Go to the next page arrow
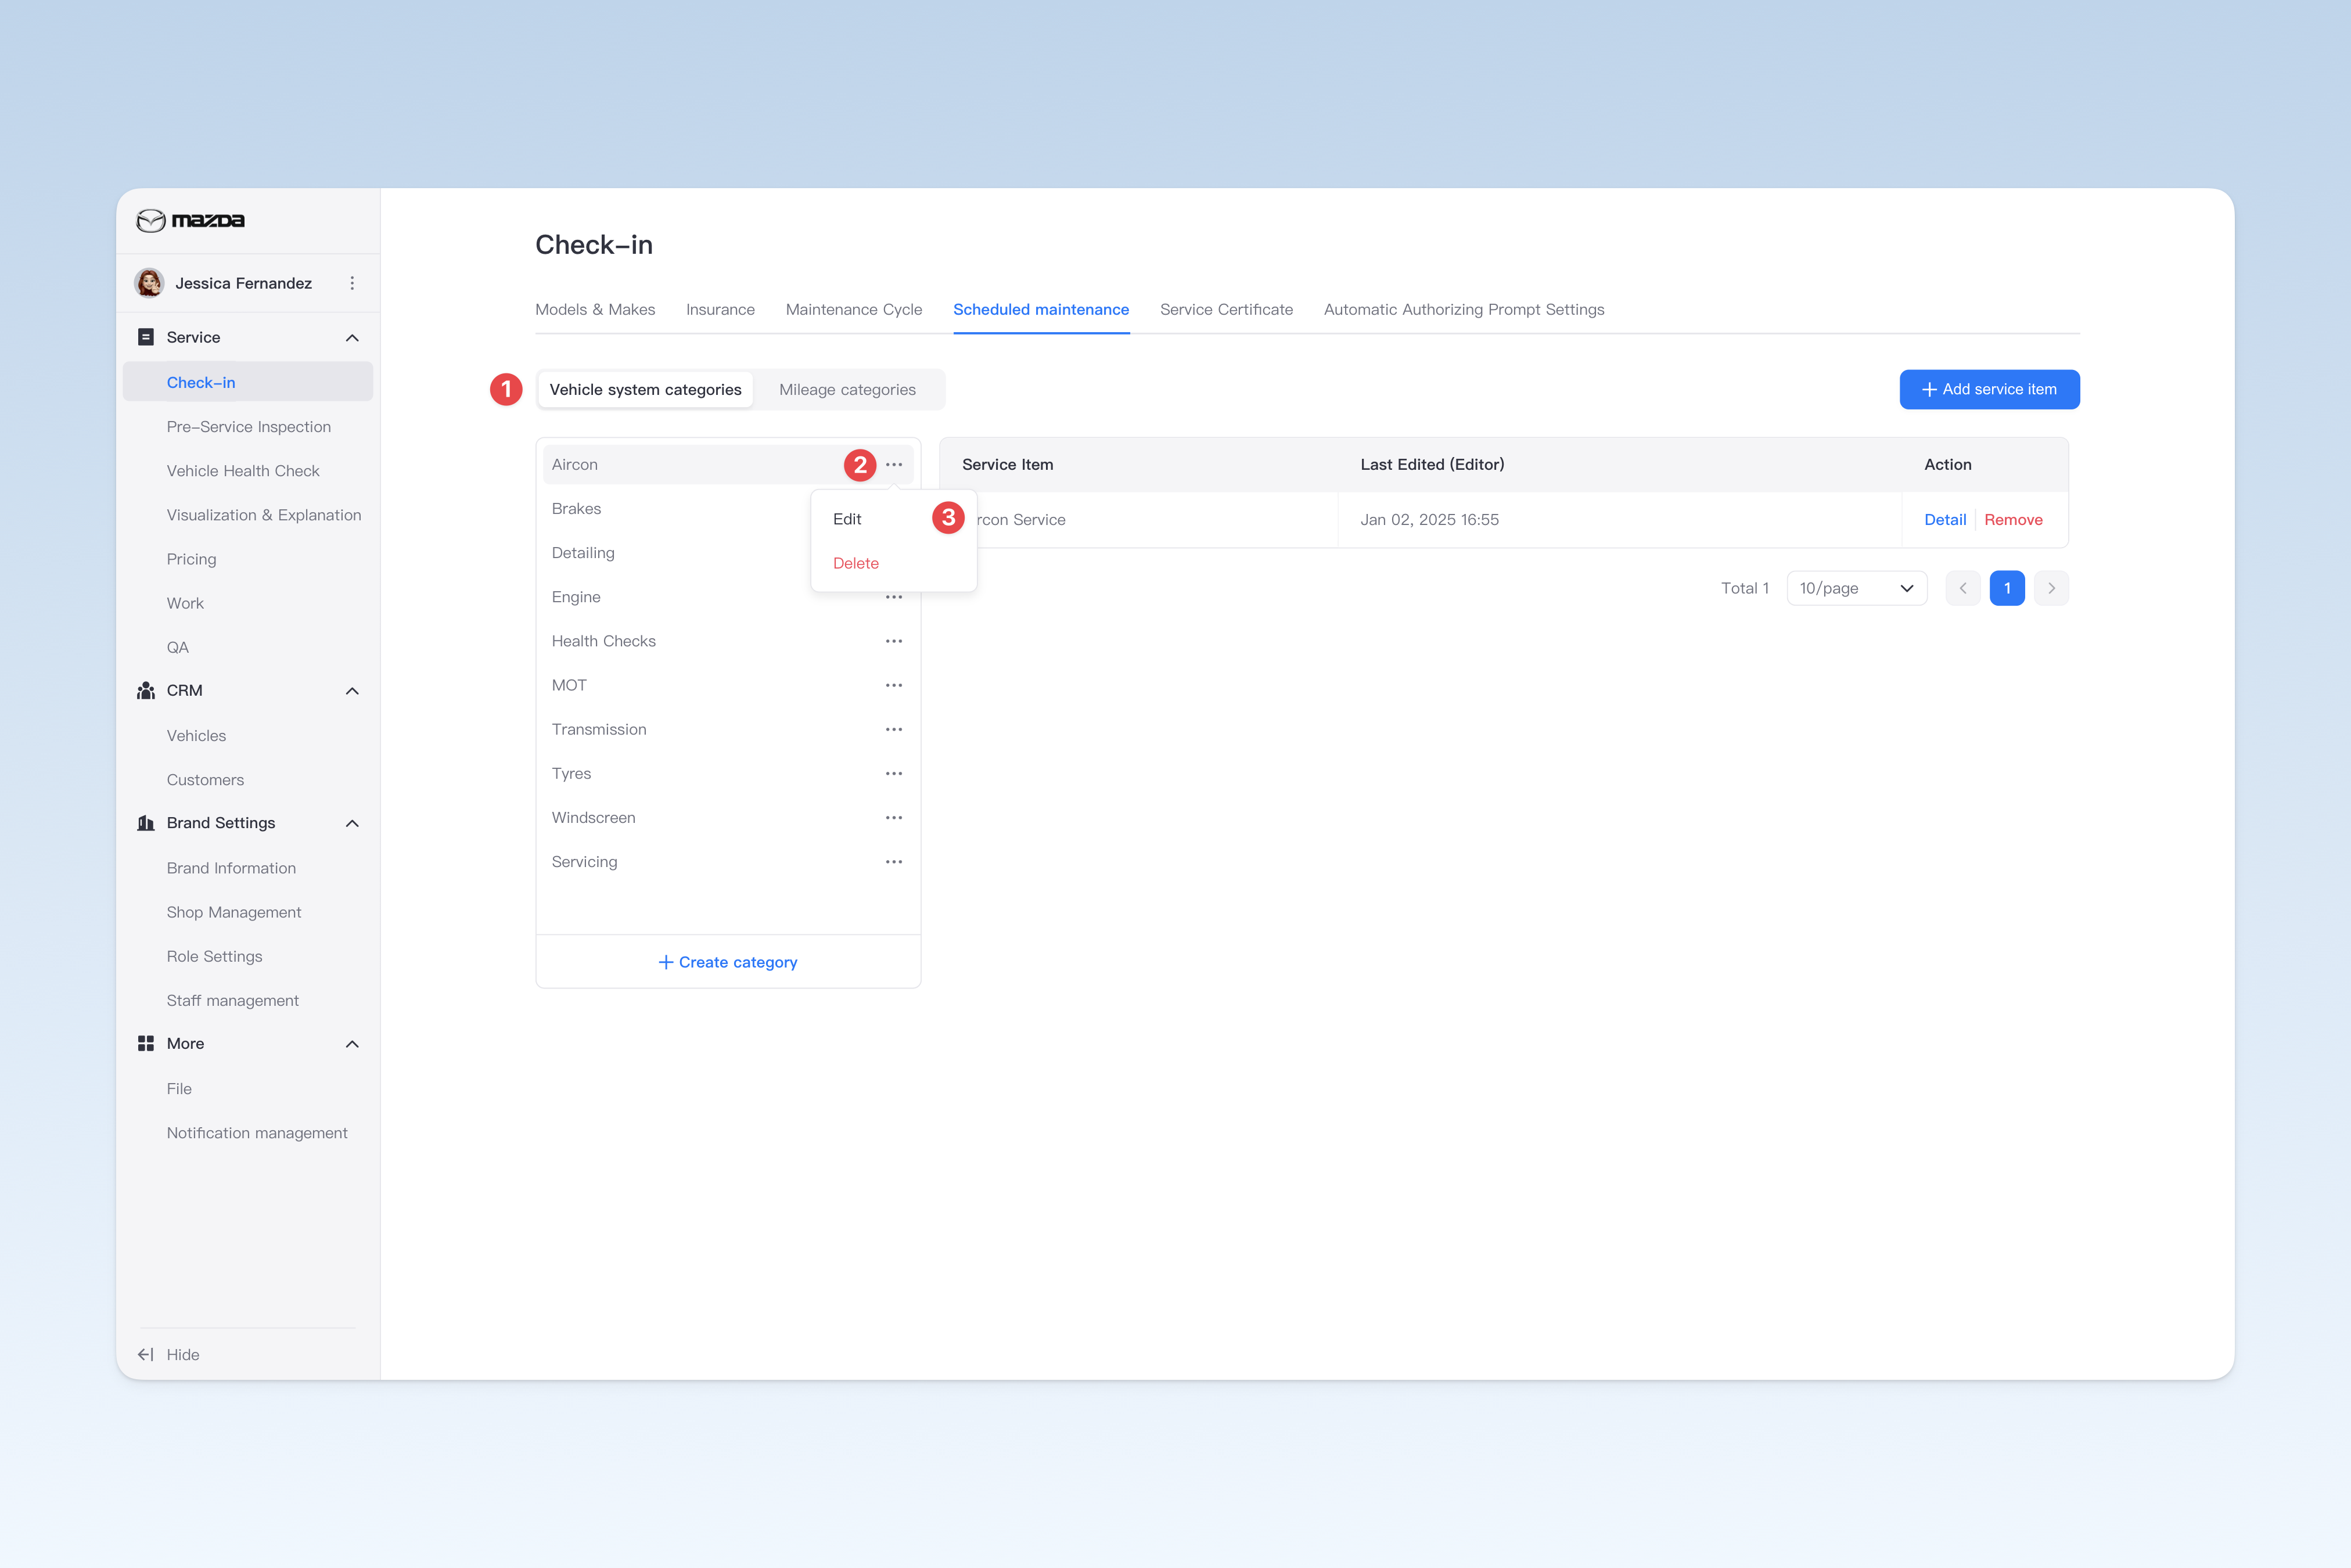This screenshot has height=1568, width=2351. tap(2051, 588)
